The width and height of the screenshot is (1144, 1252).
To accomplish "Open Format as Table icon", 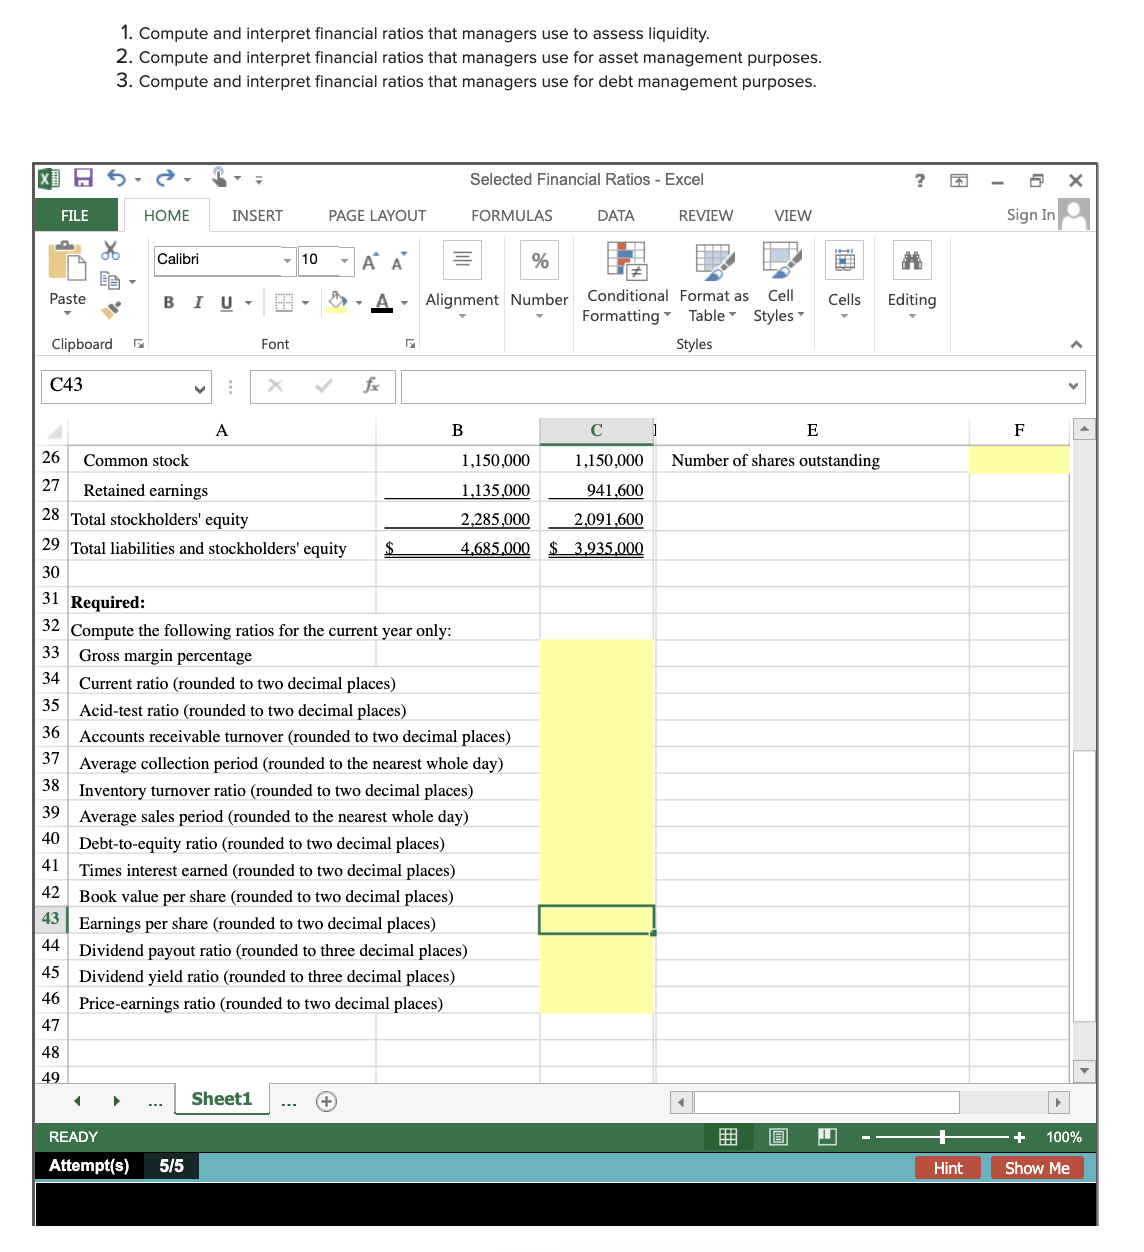I will [x=715, y=260].
